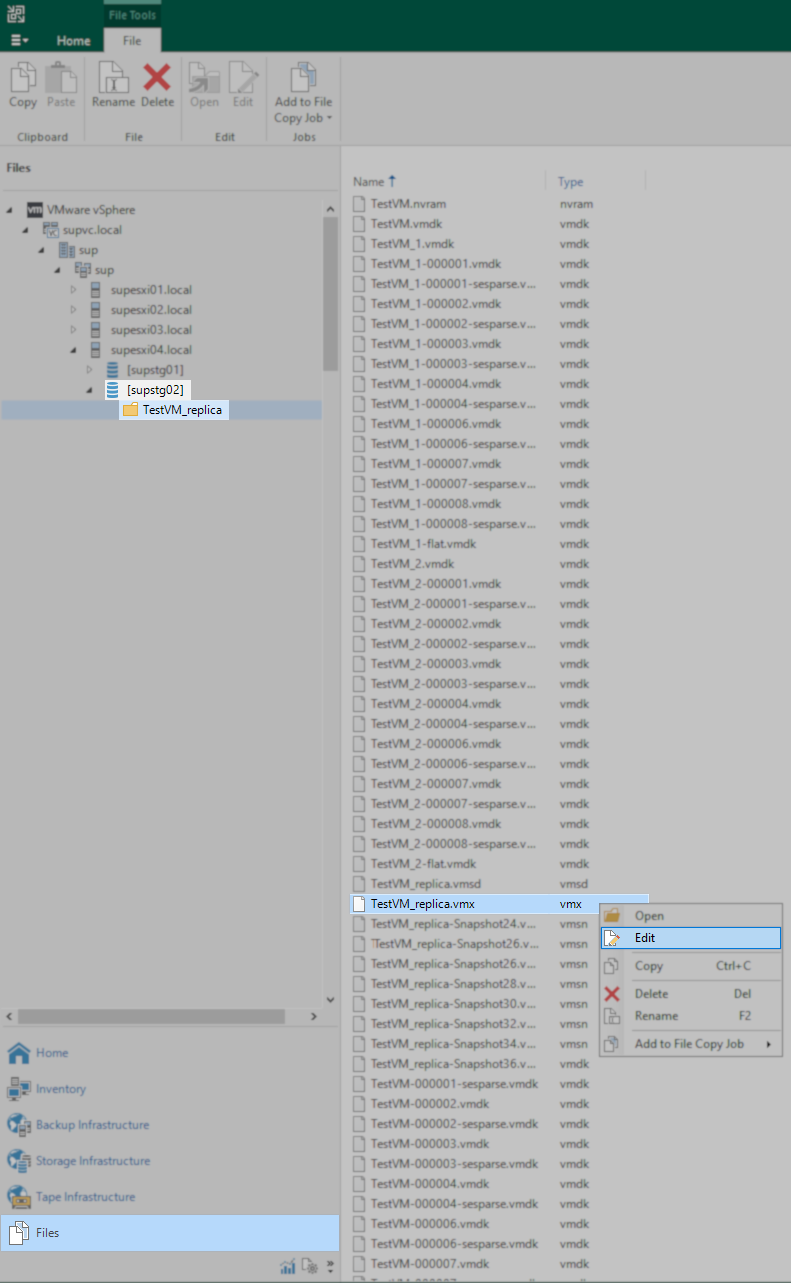Screen dimensions: 791x1283
Task: Select the supesxi02.local host
Action: (x=151, y=310)
